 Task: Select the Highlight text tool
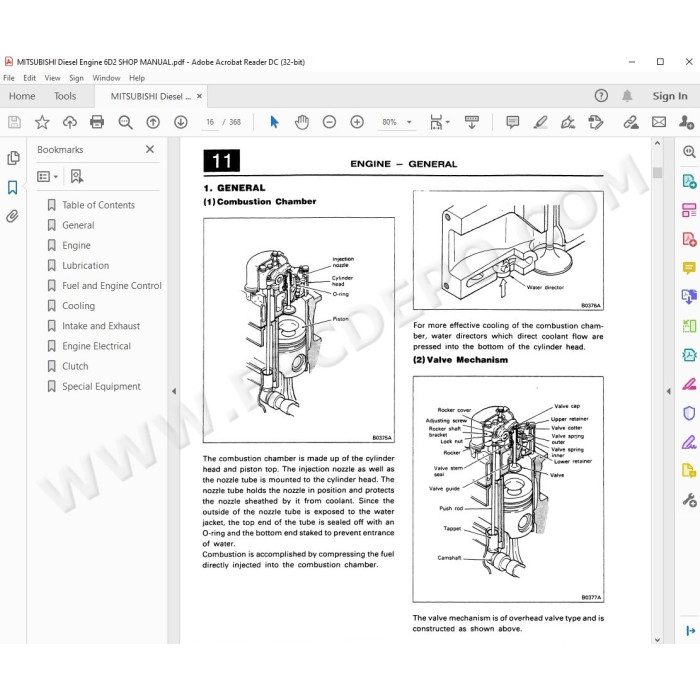click(541, 122)
